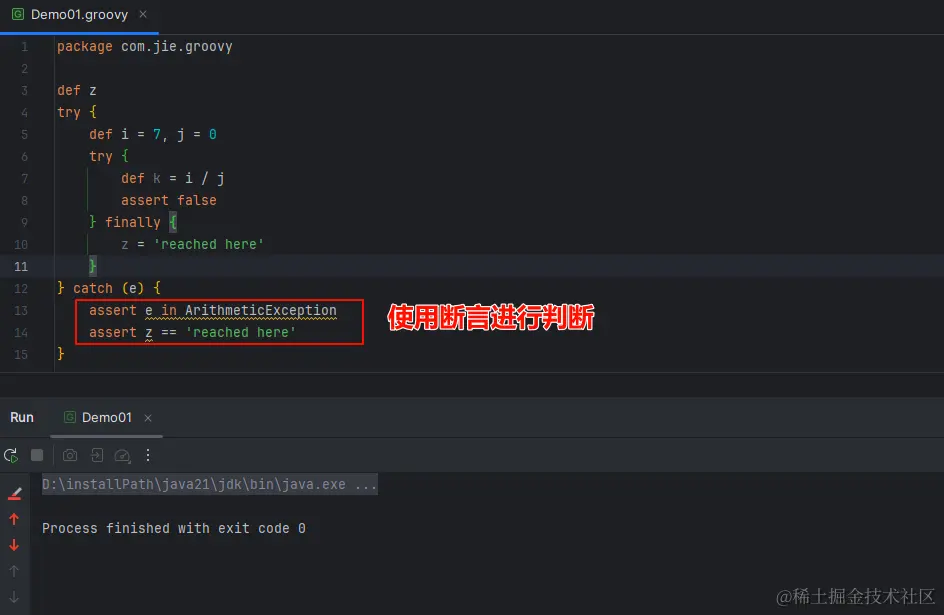Click 'Process finished with exit code 0' output

coord(174,528)
